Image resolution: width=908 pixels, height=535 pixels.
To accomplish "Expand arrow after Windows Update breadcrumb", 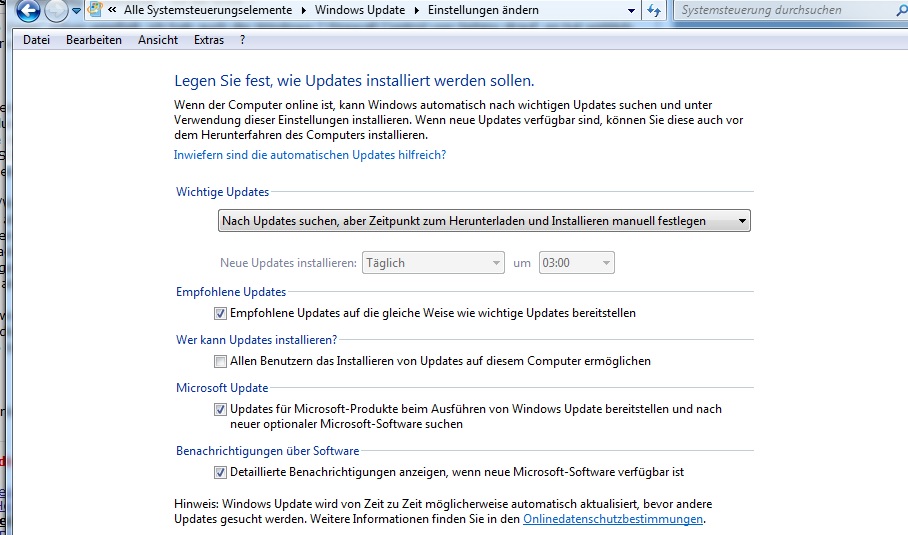I will coord(417,10).
